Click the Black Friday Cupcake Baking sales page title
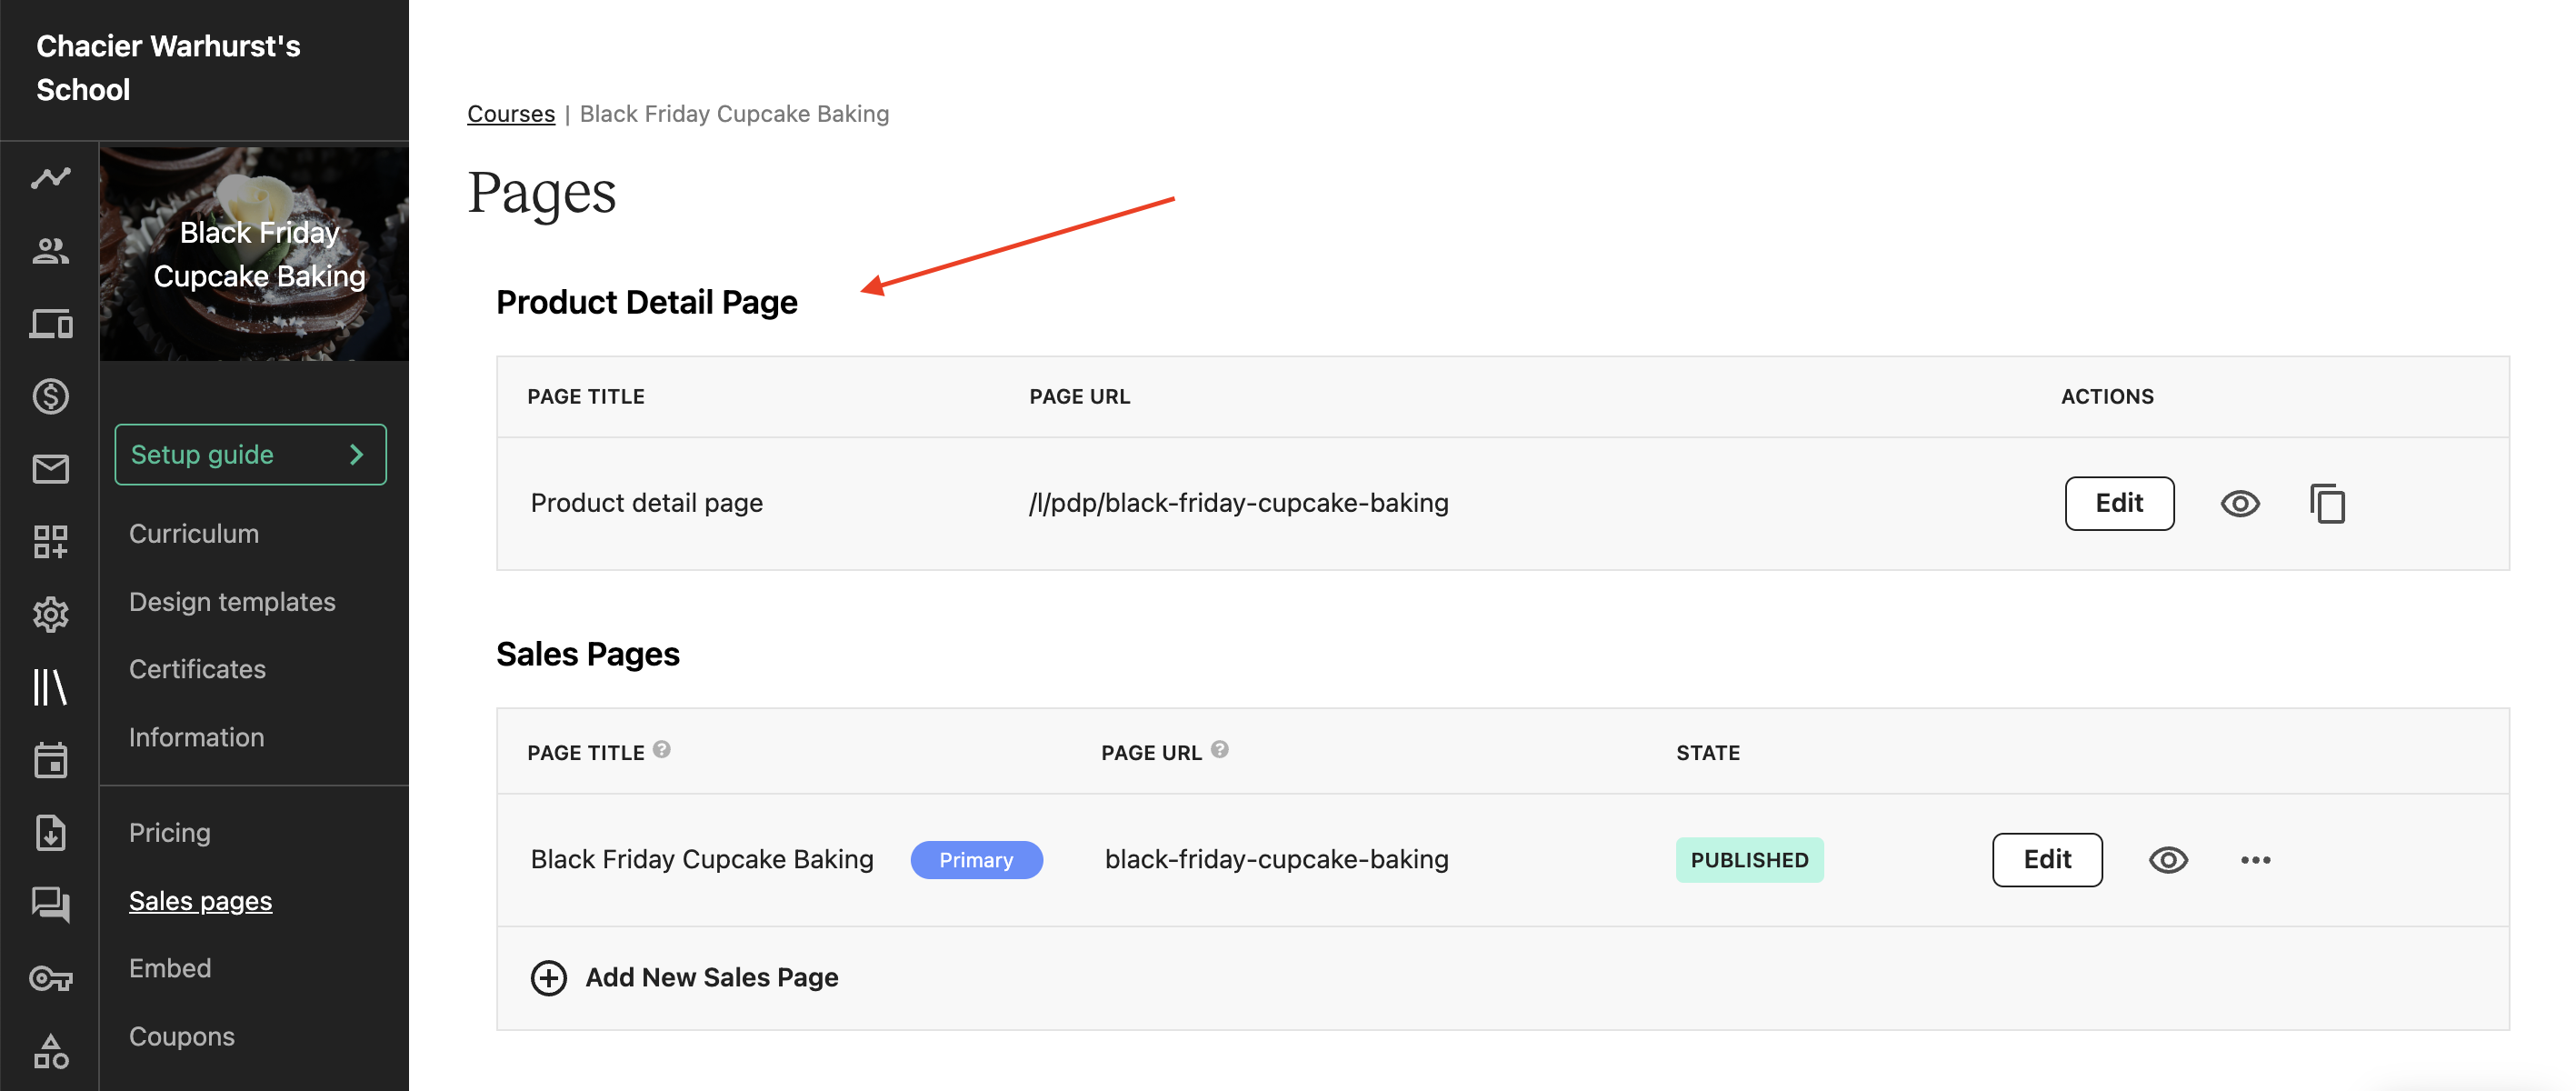Image resolution: width=2576 pixels, height=1091 pixels. pos(702,860)
